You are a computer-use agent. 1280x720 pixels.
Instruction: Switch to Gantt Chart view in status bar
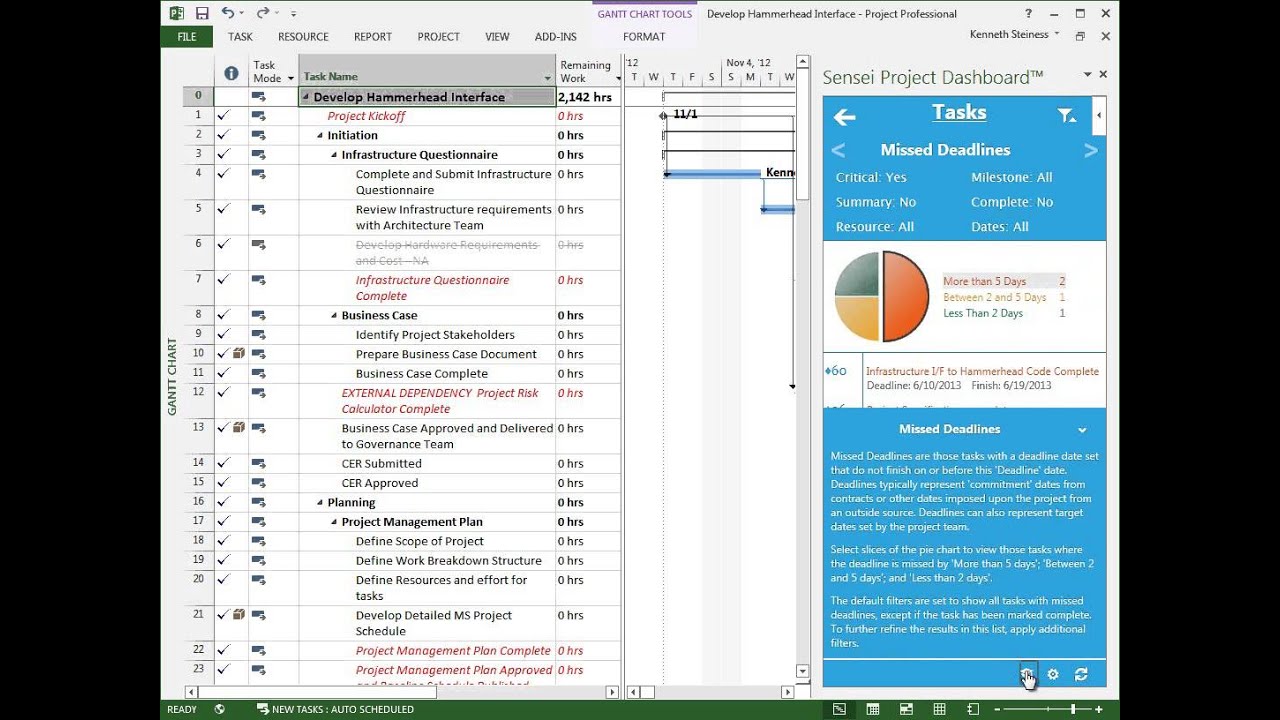839,709
